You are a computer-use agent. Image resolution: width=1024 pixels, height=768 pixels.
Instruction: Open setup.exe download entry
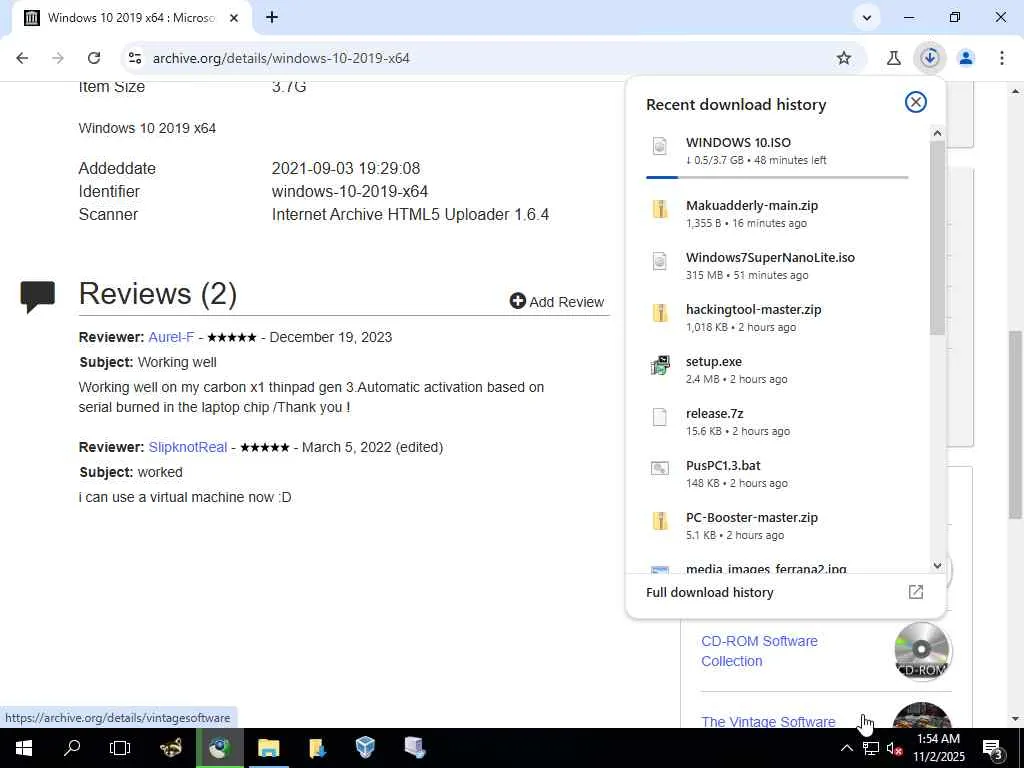click(x=776, y=370)
